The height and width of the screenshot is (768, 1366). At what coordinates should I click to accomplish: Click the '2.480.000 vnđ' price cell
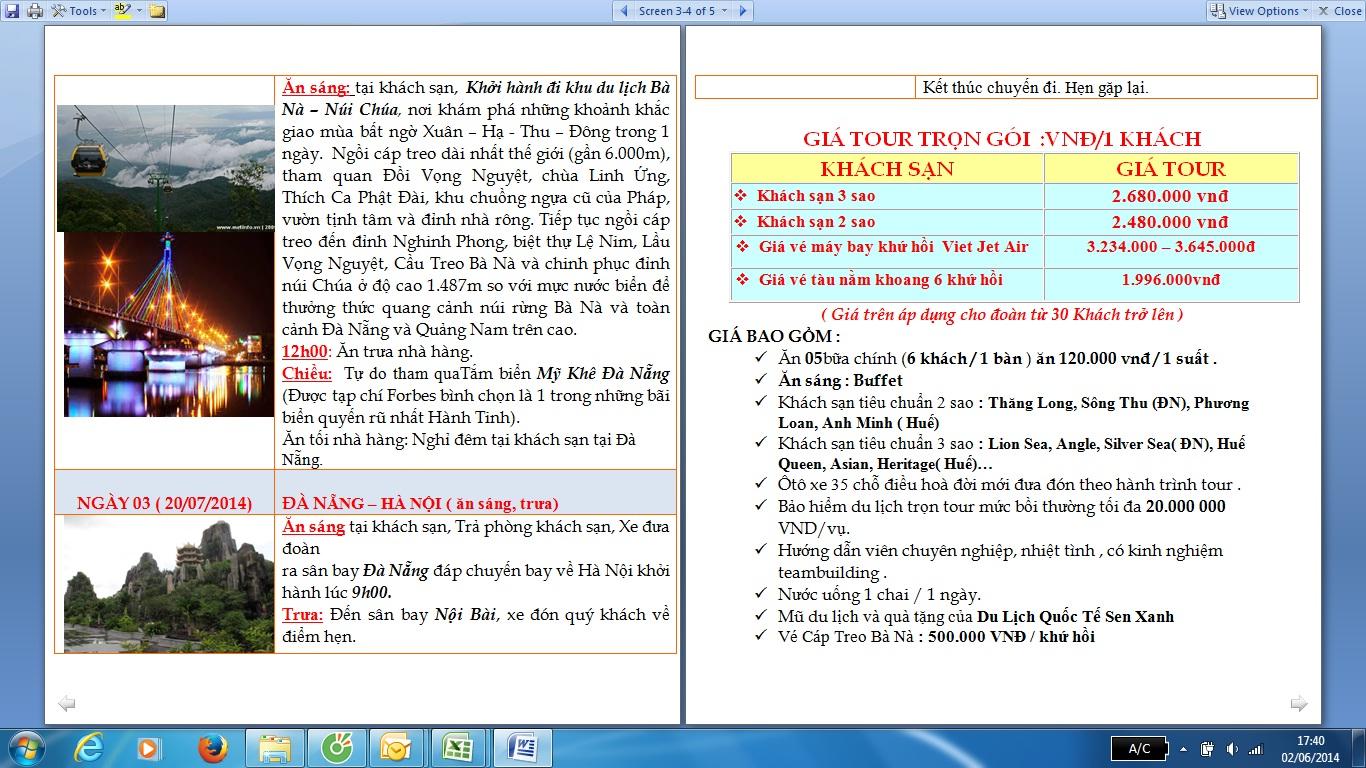point(1171,222)
